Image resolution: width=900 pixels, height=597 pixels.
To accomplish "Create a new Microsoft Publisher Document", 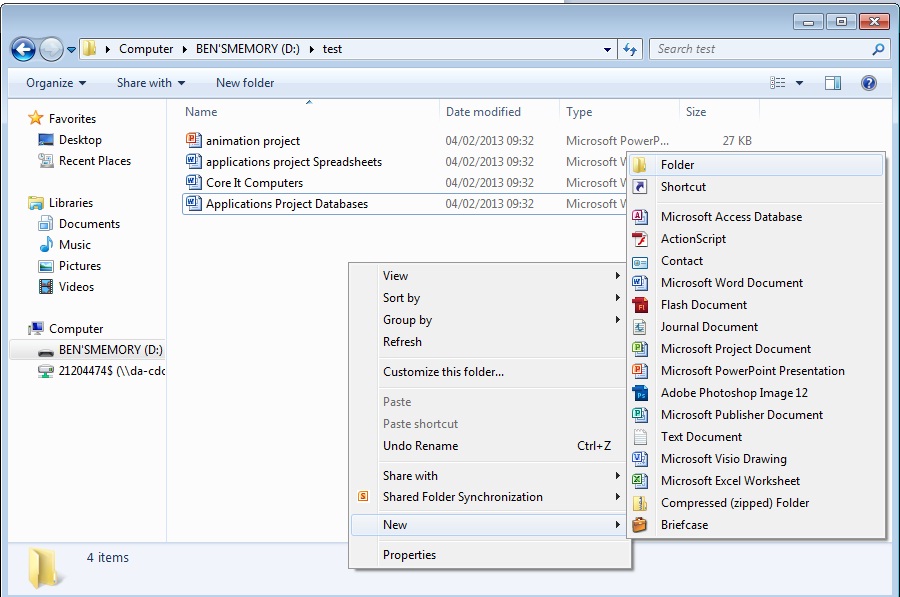I will coord(740,414).
